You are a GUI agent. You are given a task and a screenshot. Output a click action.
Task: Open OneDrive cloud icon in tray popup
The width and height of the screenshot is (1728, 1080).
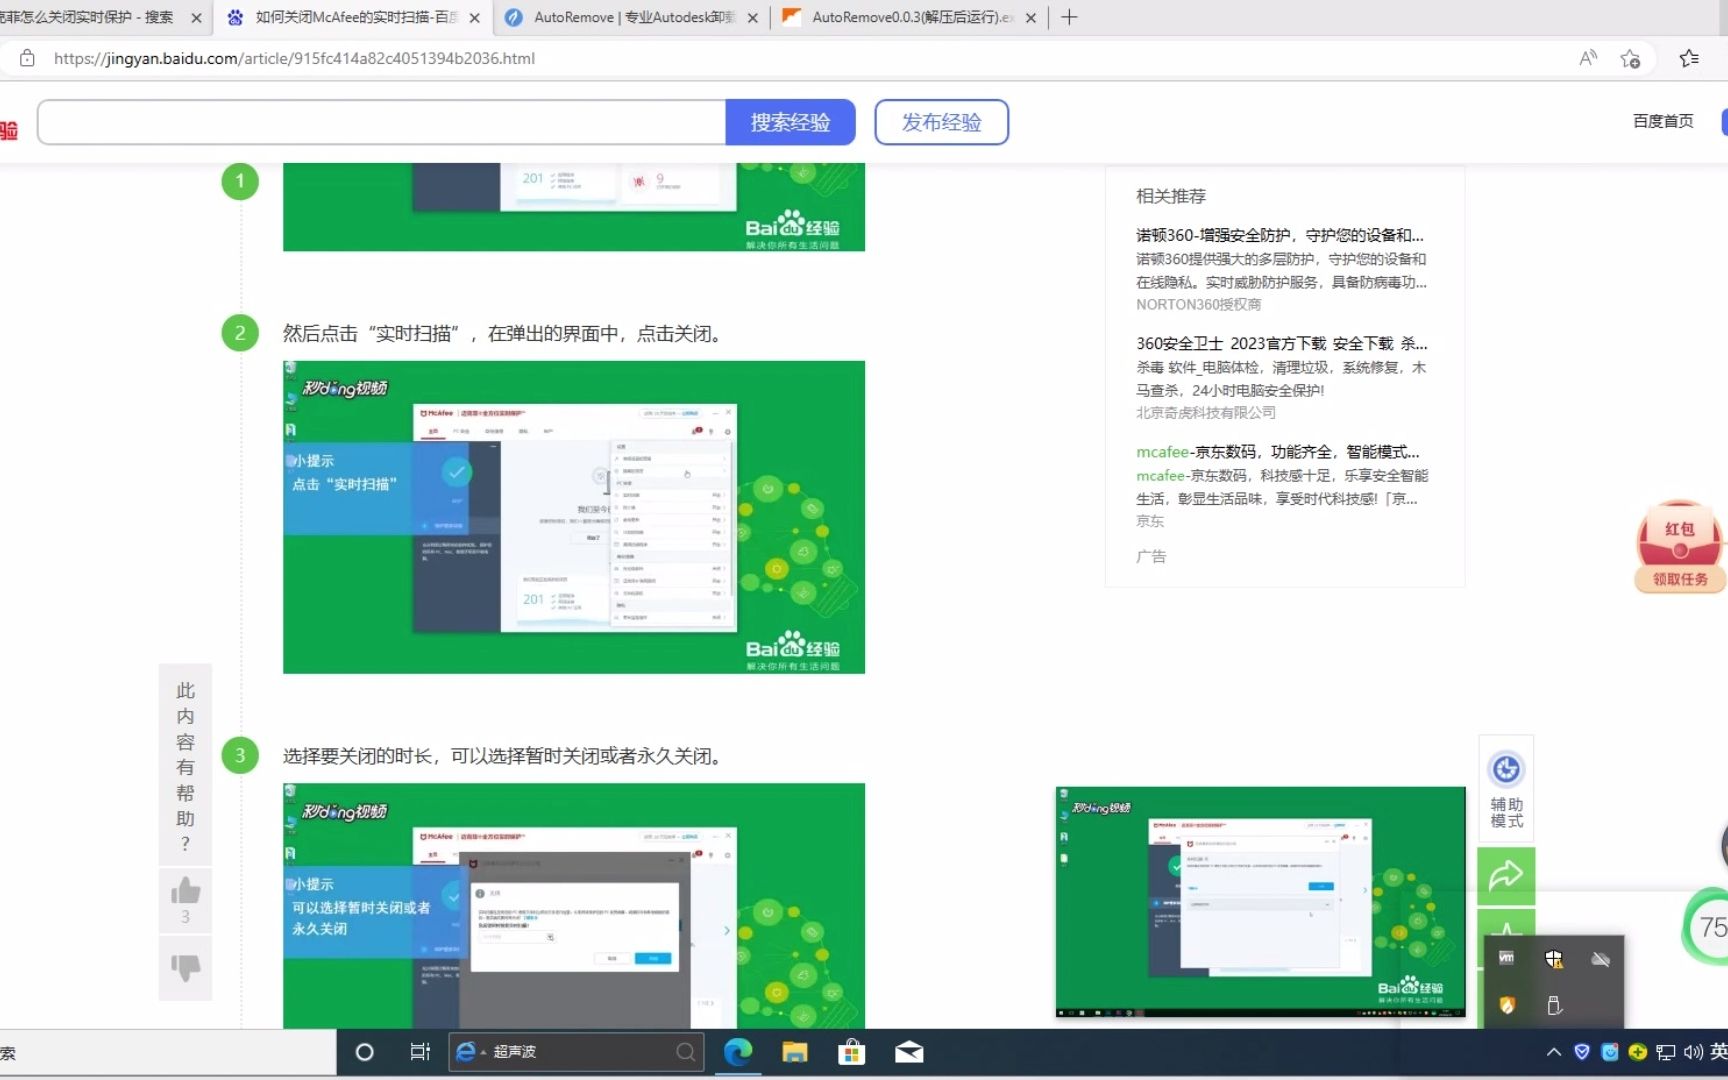point(1600,959)
